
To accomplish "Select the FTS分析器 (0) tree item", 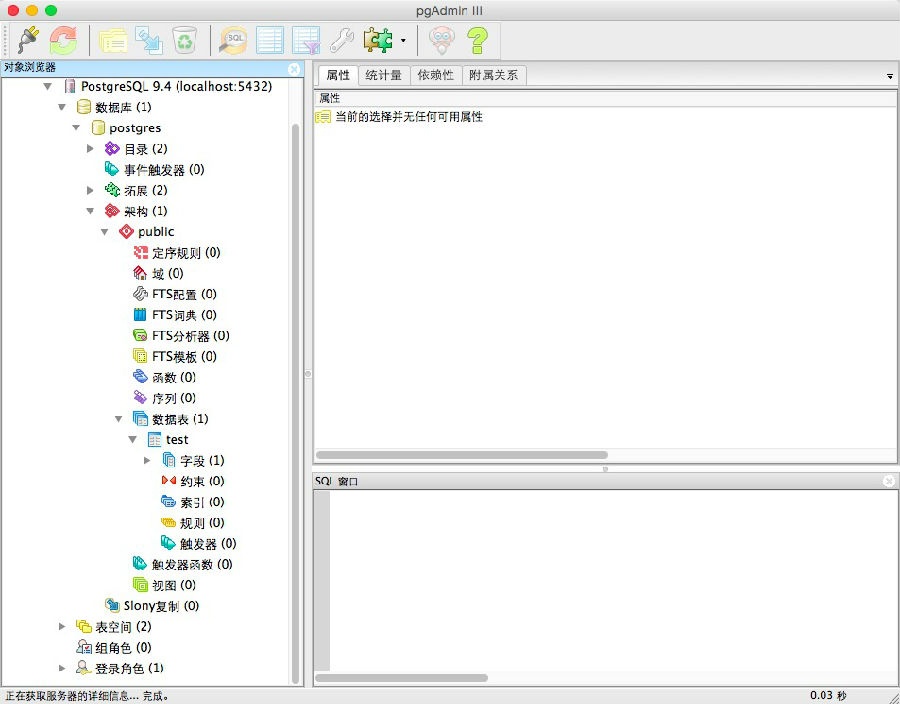I will point(181,336).
